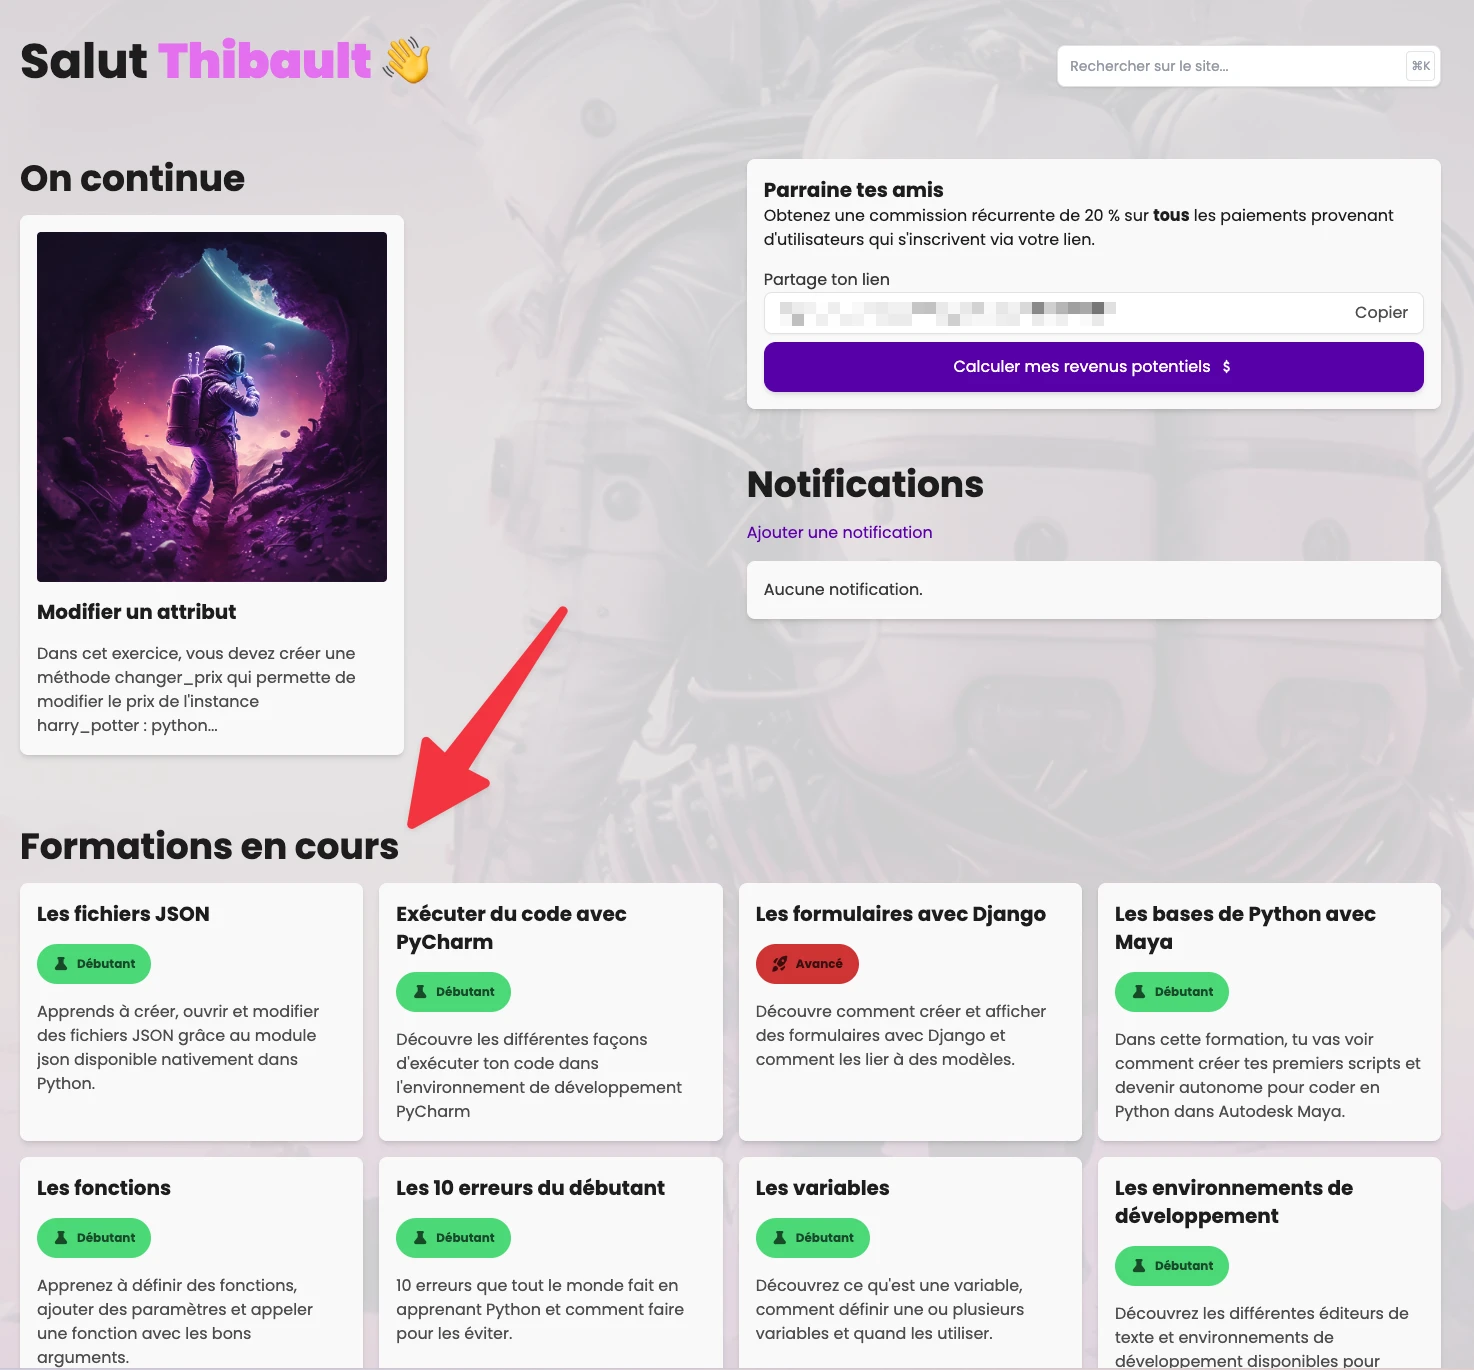Image resolution: width=1474 pixels, height=1370 pixels.
Task: Open Les environnements de développement course
Action: [x=1233, y=1201]
